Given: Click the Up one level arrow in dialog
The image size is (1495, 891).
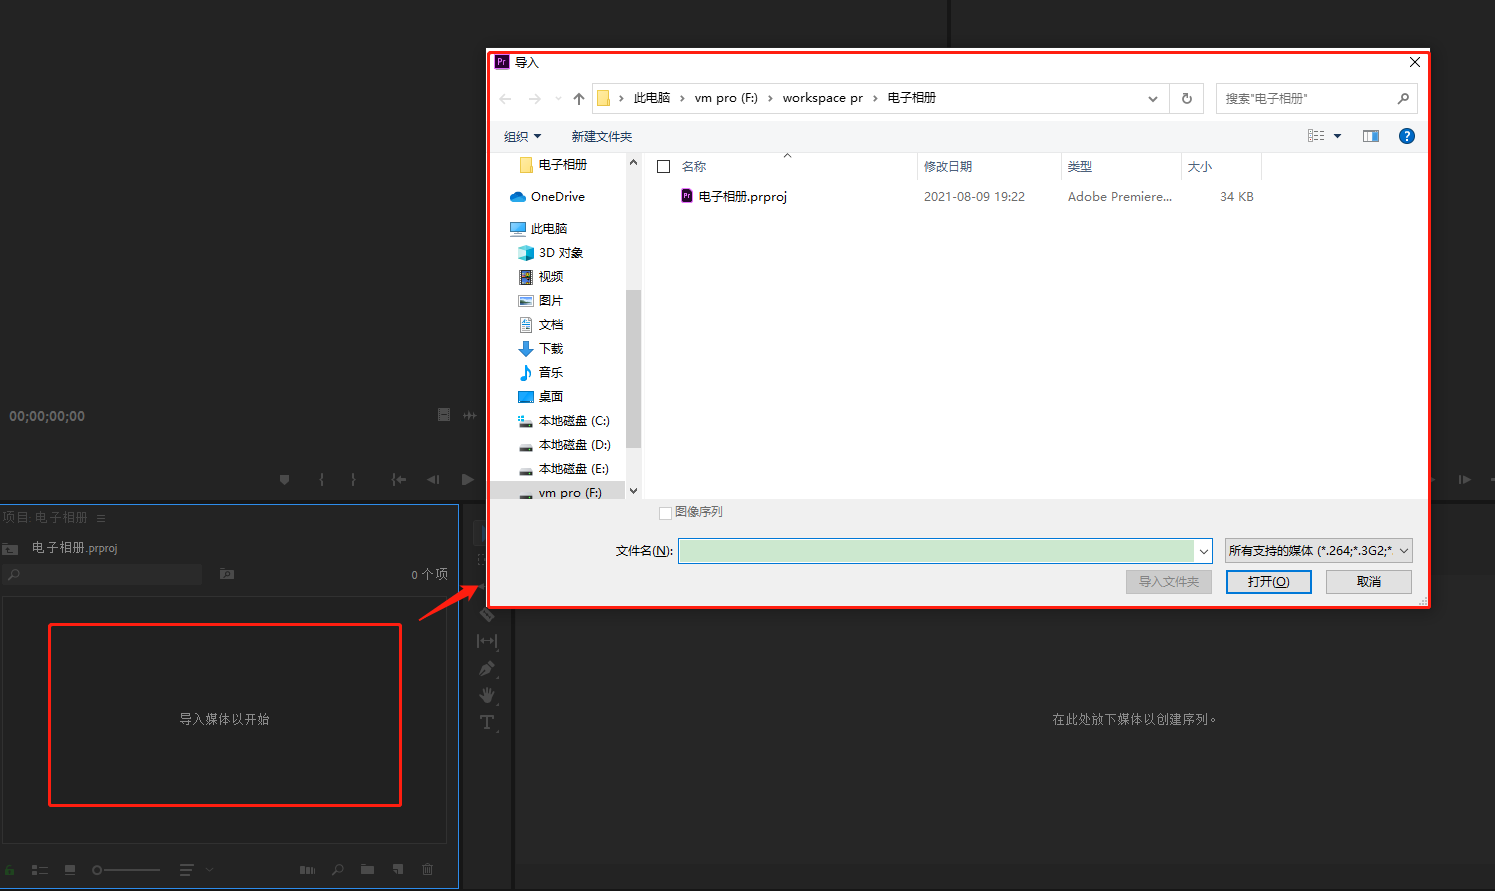Looking at the screenshot, I should [579, 98].
